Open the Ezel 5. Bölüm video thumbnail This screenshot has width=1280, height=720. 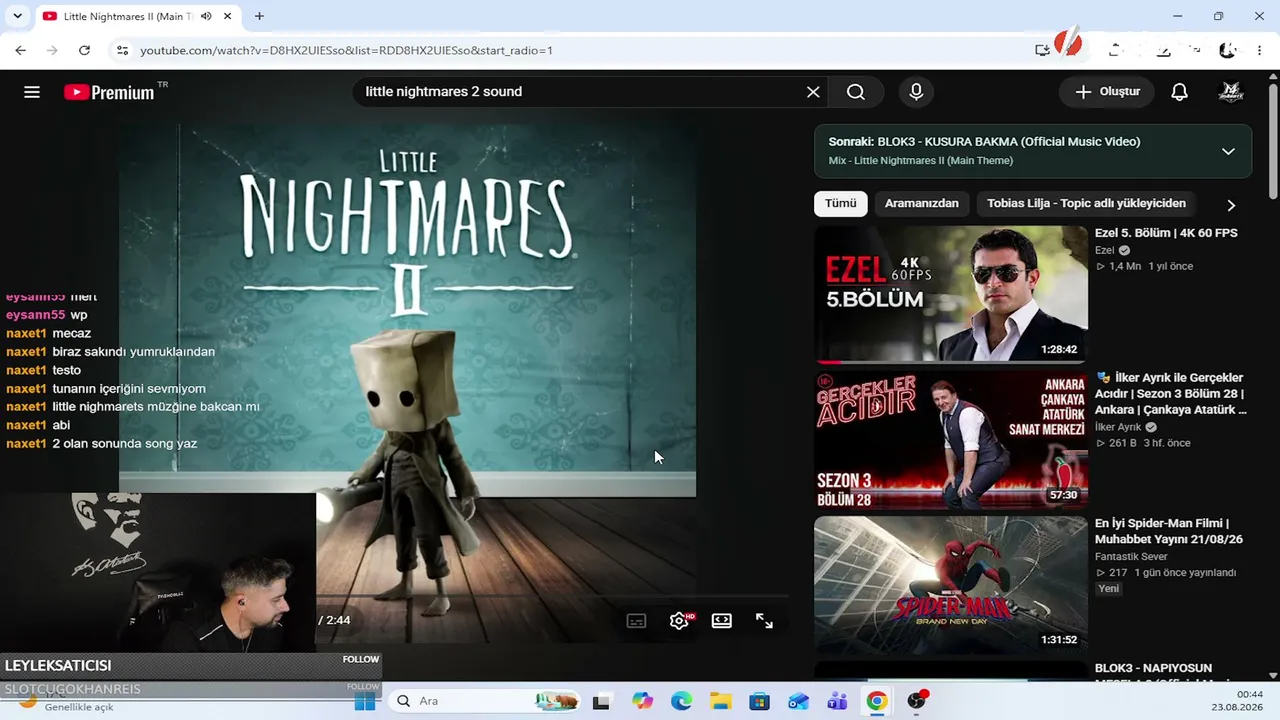click(x=951, y=293)
